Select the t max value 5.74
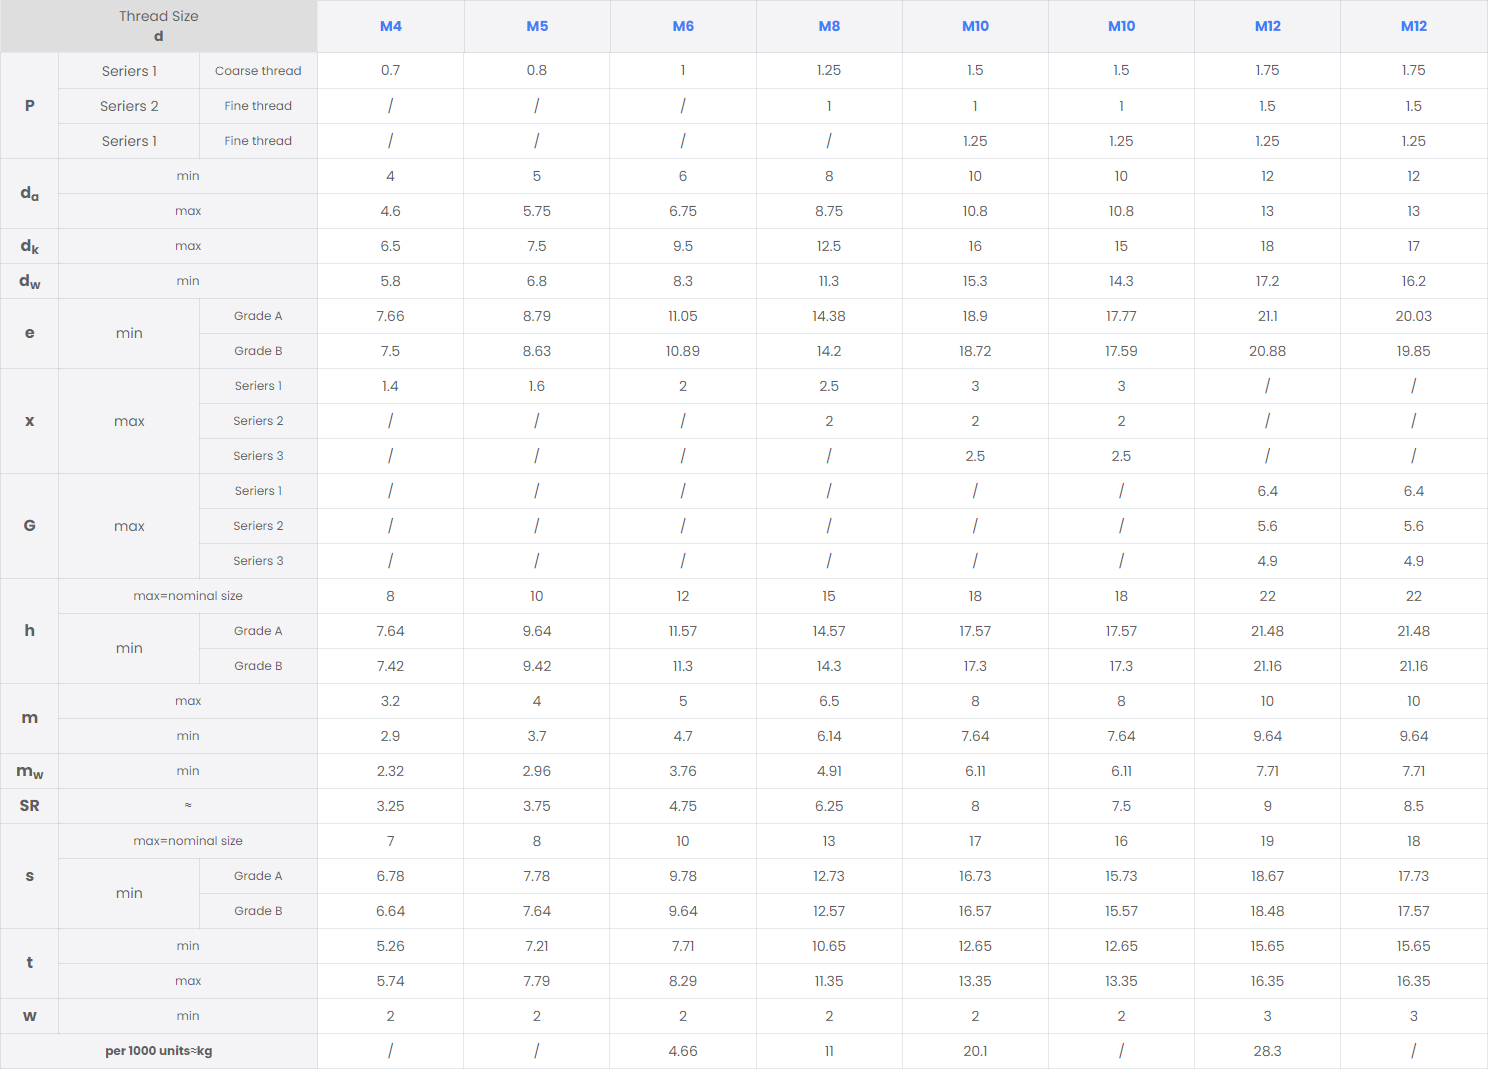The height and width of the screenshot is (1071, 1490). (391, 981)
